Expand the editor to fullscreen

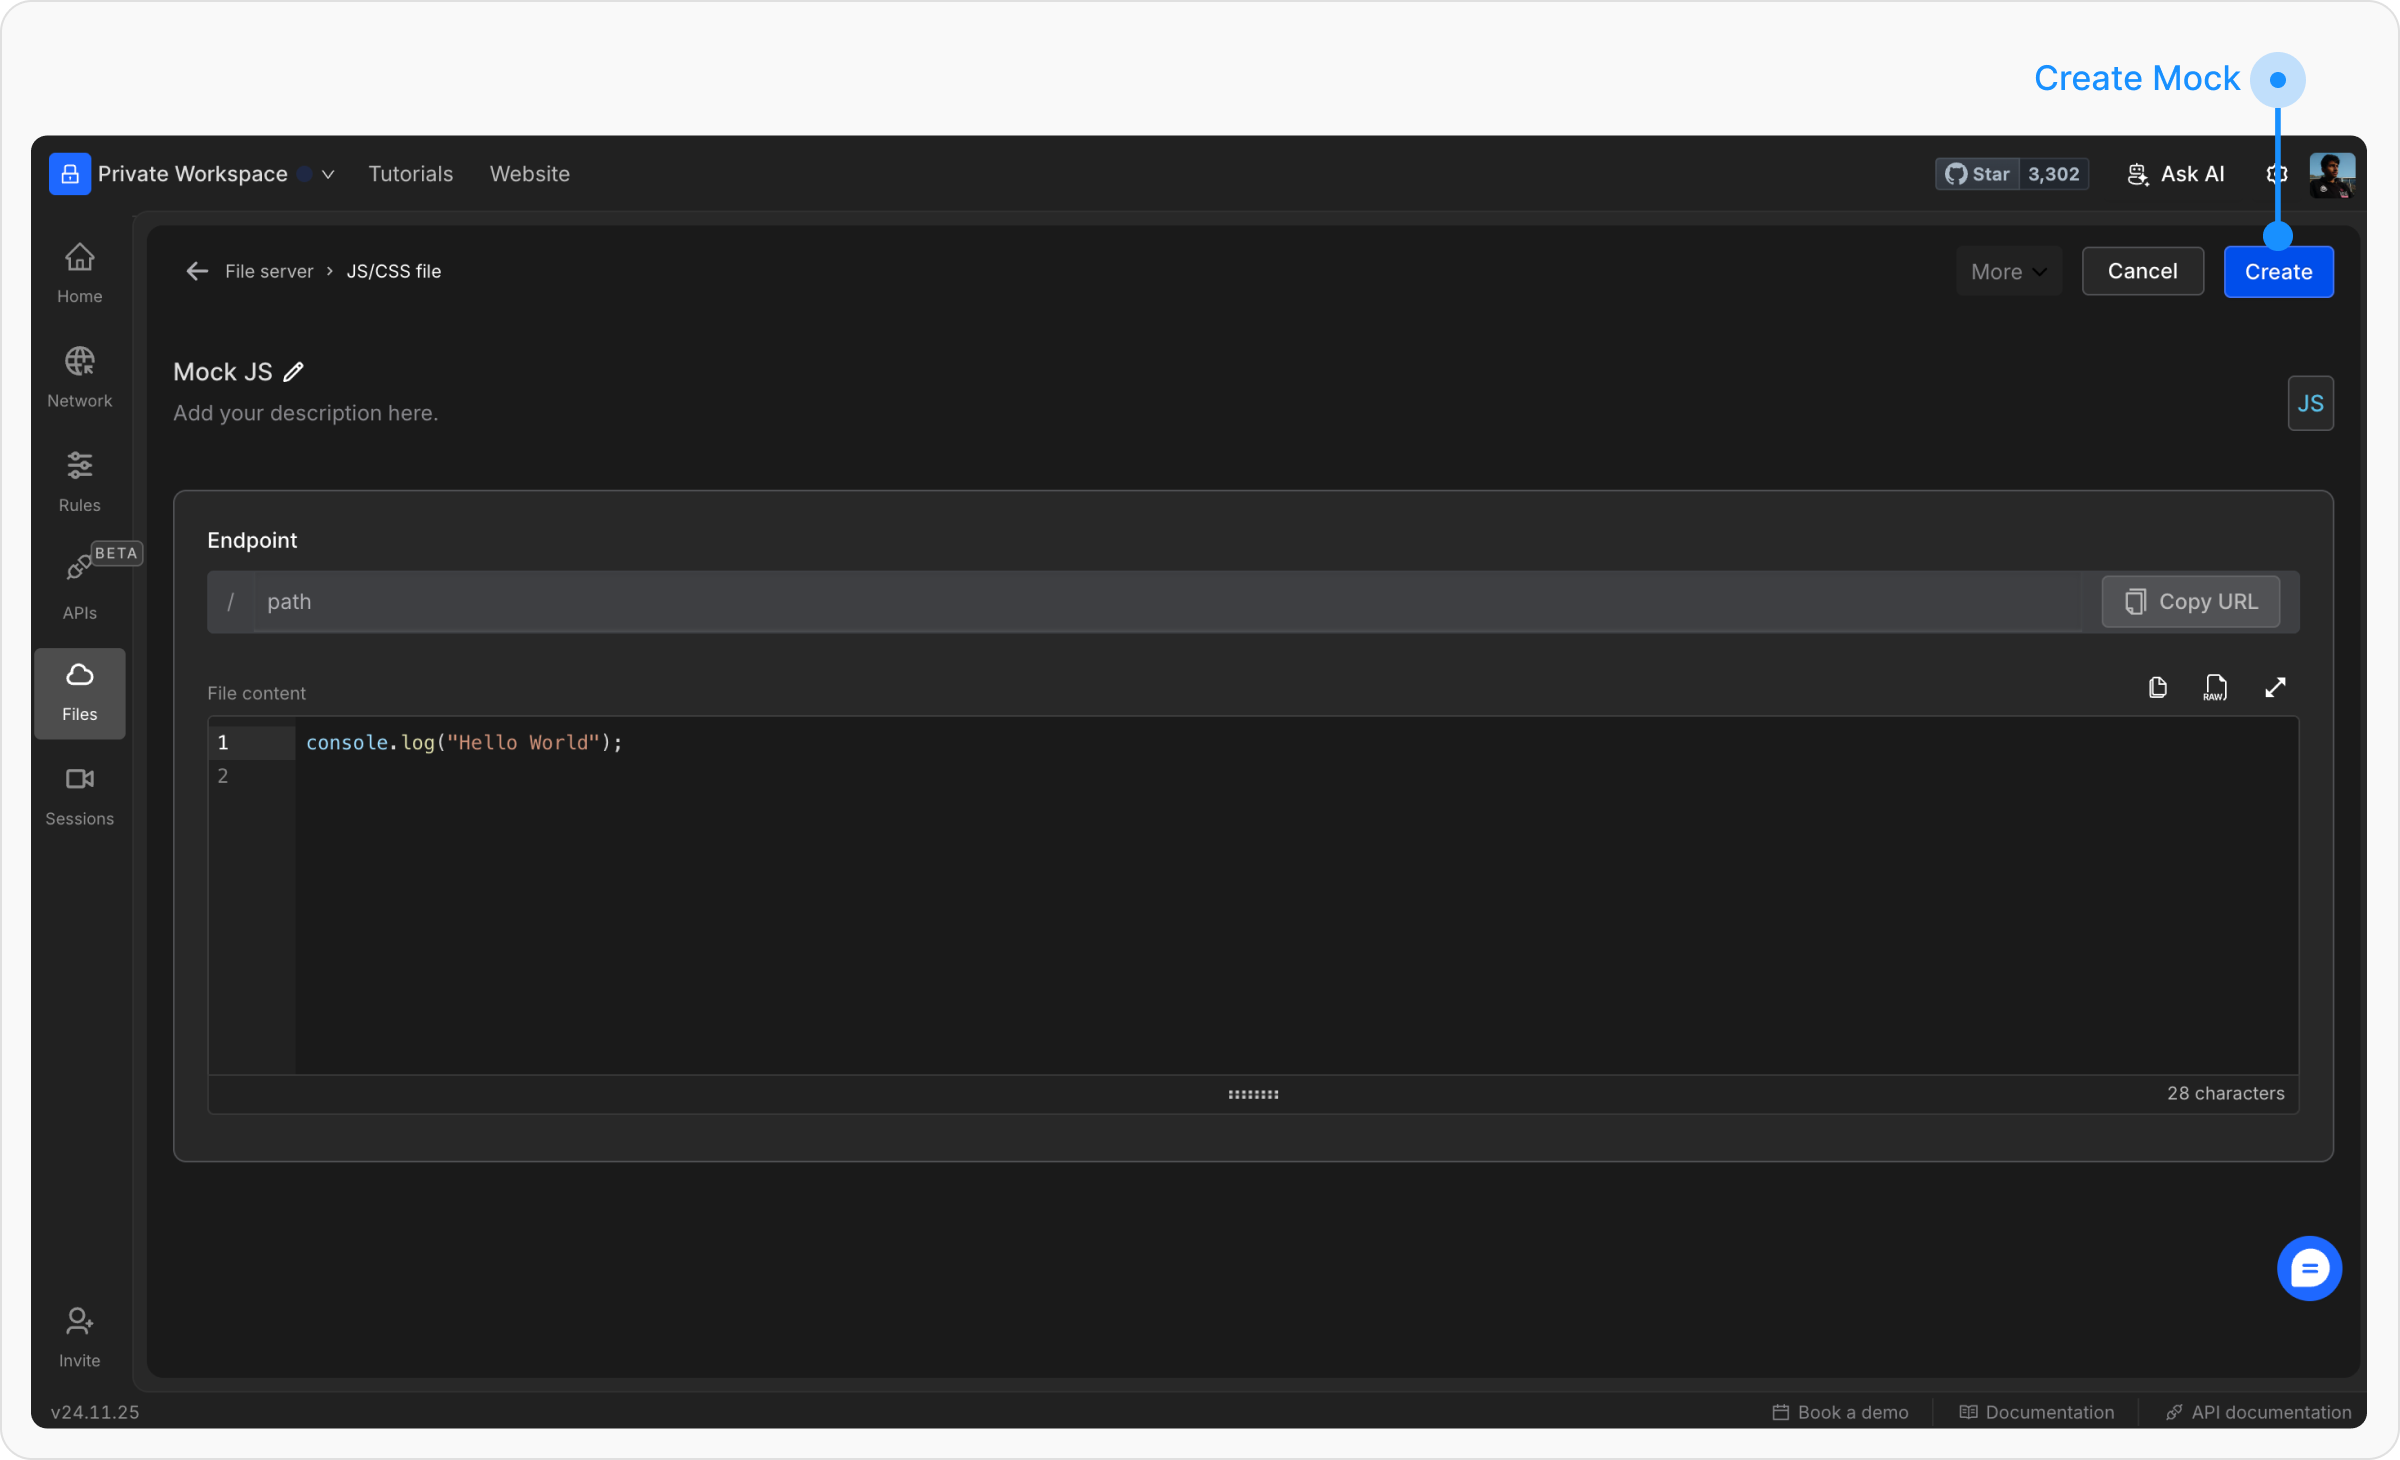(2275, 688)
